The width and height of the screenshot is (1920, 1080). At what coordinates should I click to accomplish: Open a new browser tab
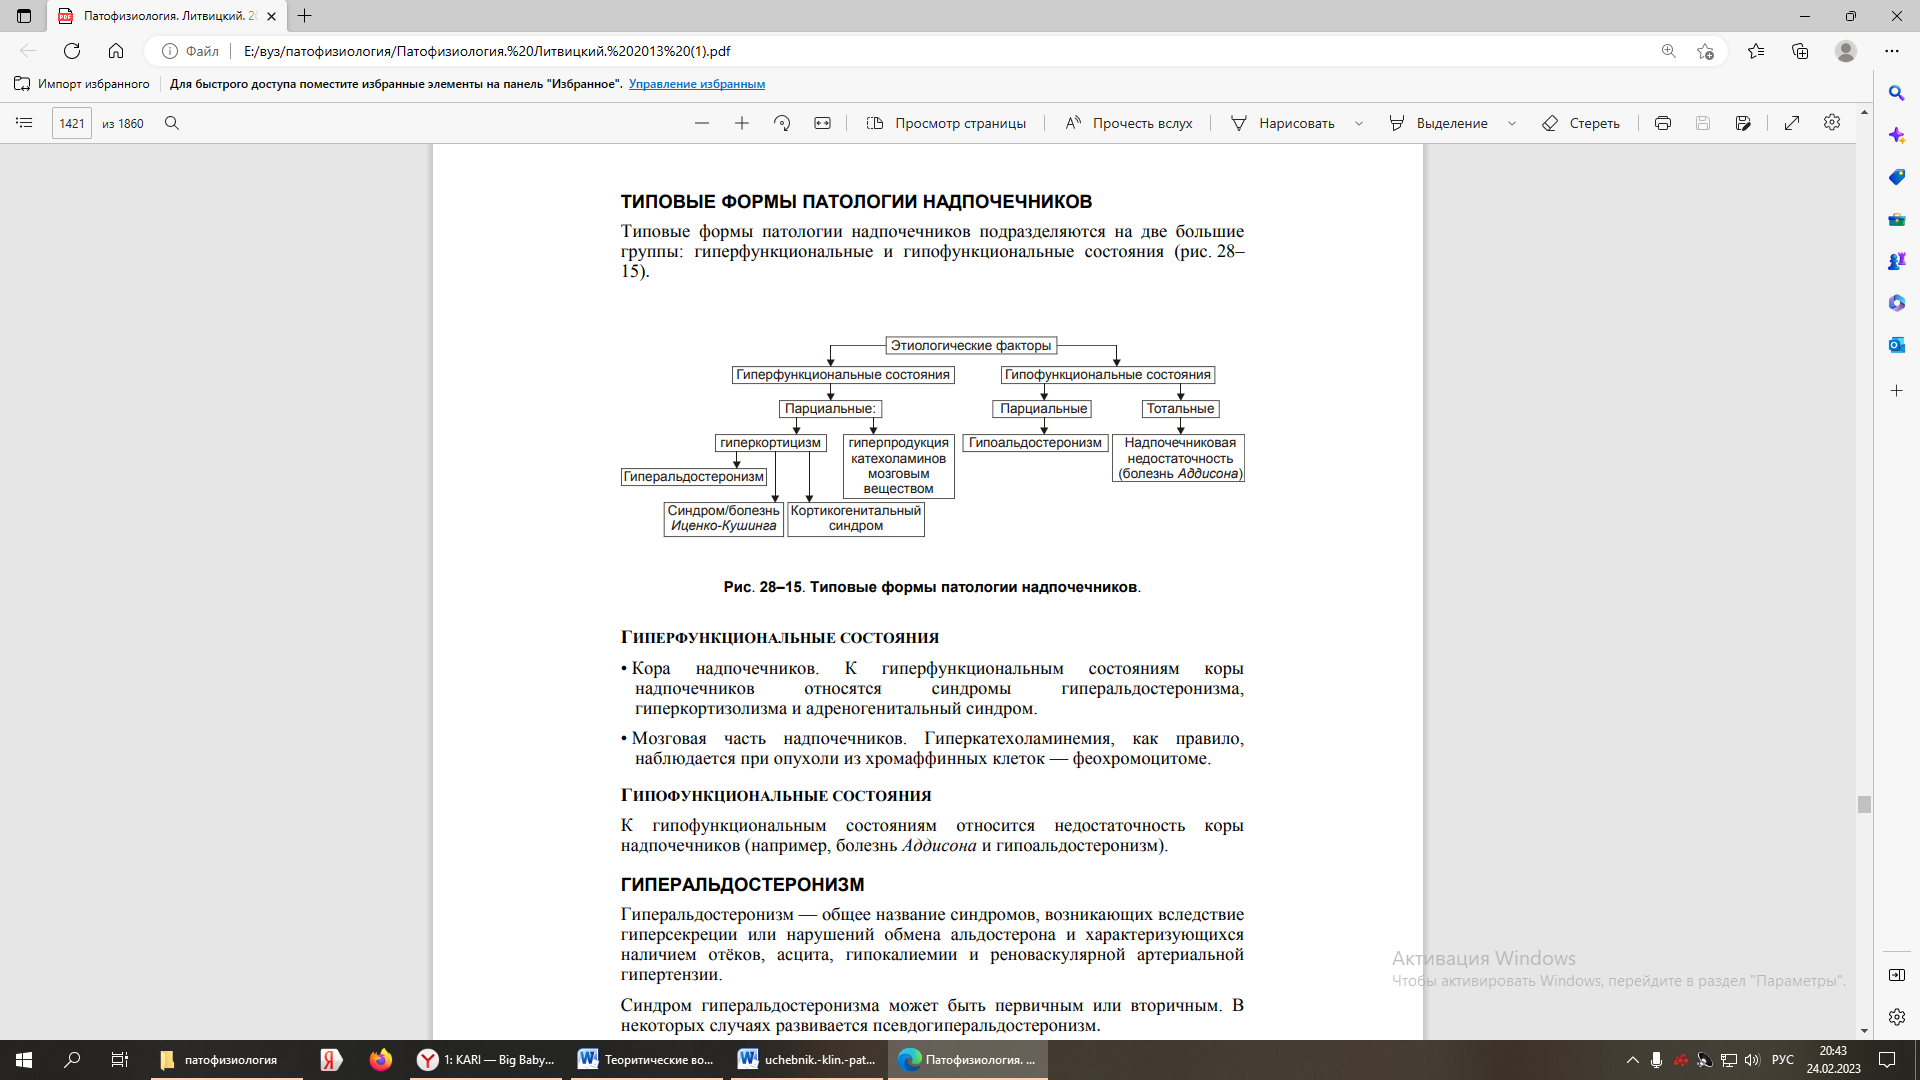click(305, 16)
